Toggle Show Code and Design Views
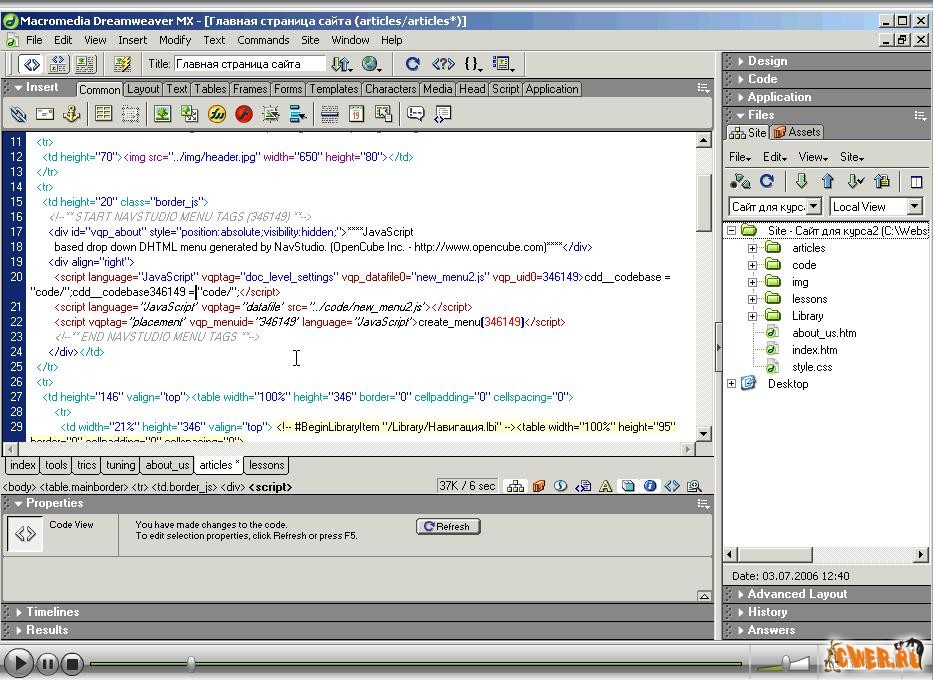Screen dimensions: 934x680 pyautogui.click(x=58, y=64)
